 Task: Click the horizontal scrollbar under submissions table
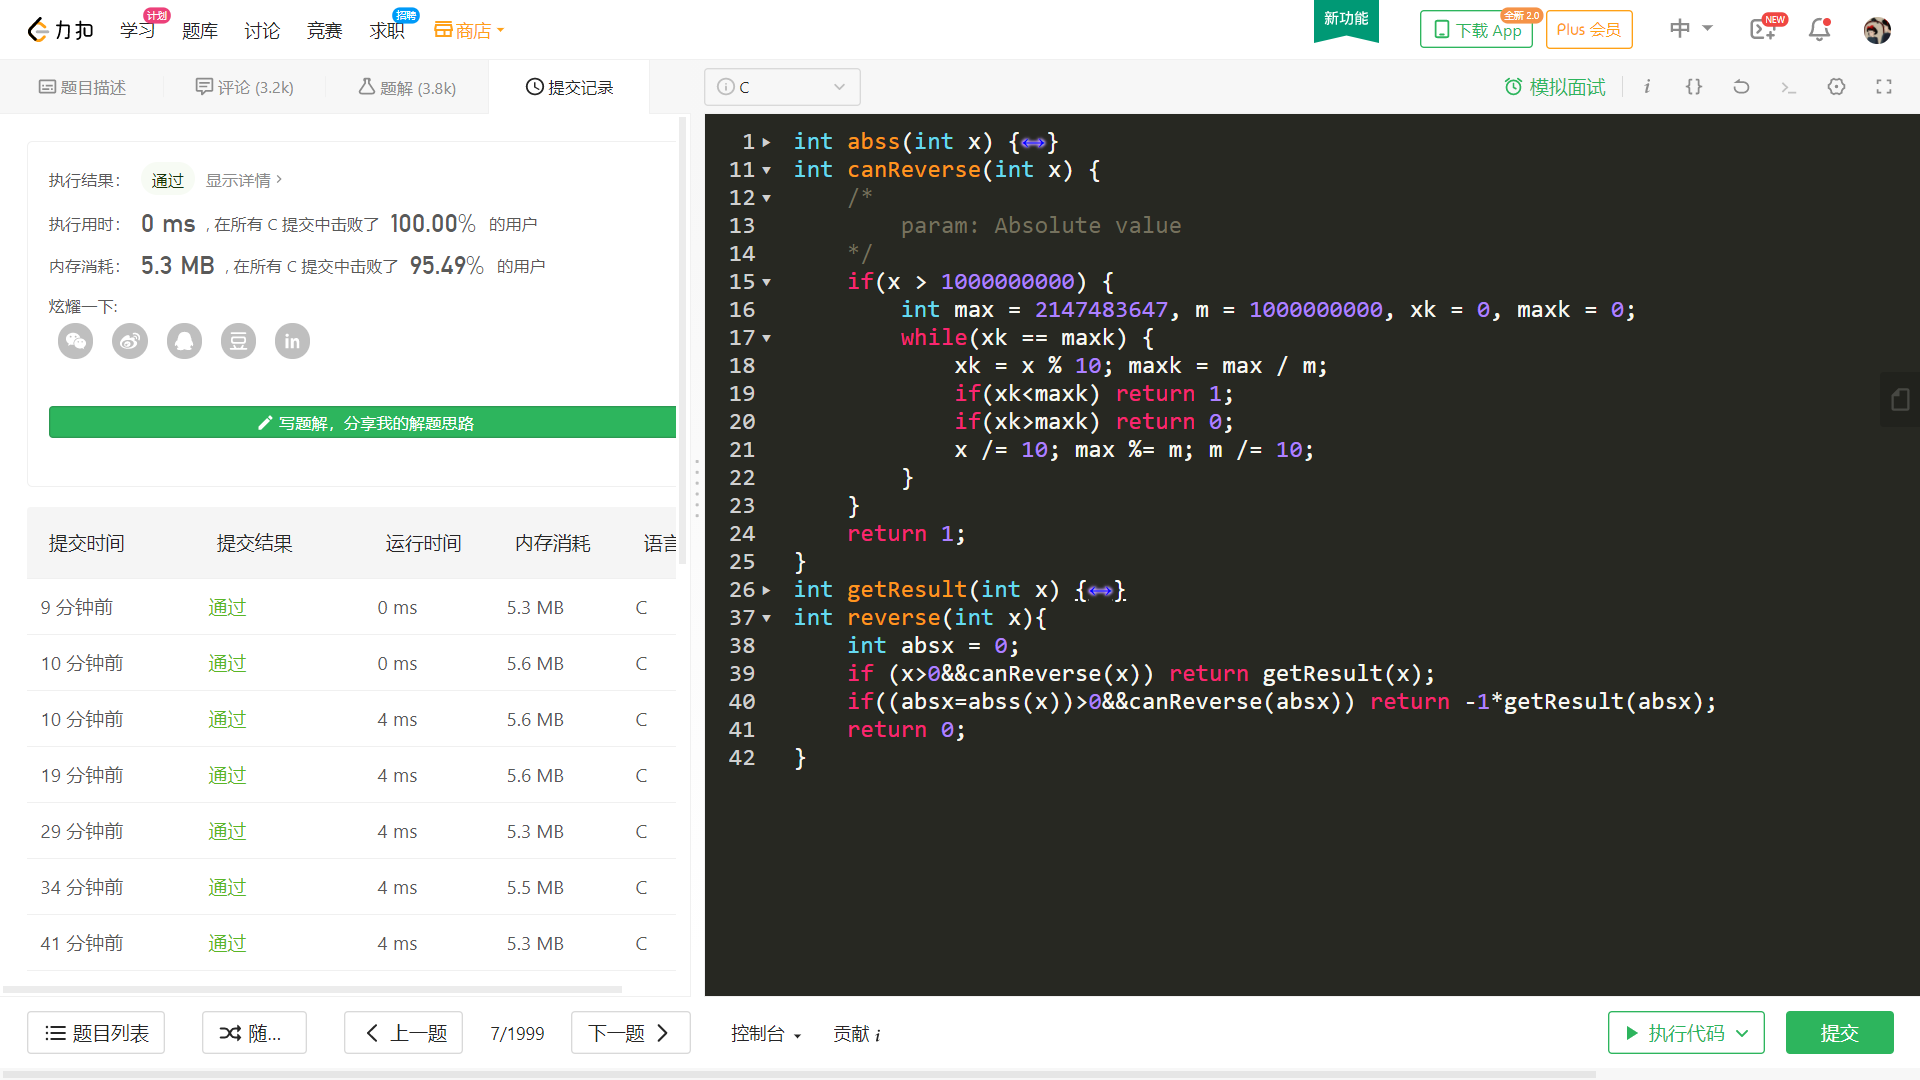coord(312,989)
